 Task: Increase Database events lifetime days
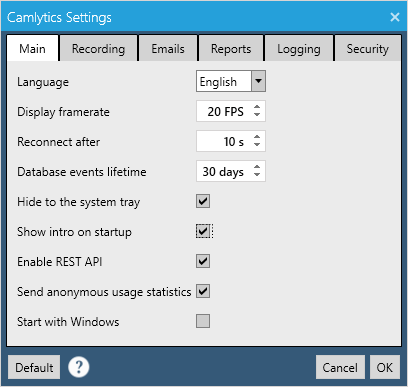(x=257, y=167)
